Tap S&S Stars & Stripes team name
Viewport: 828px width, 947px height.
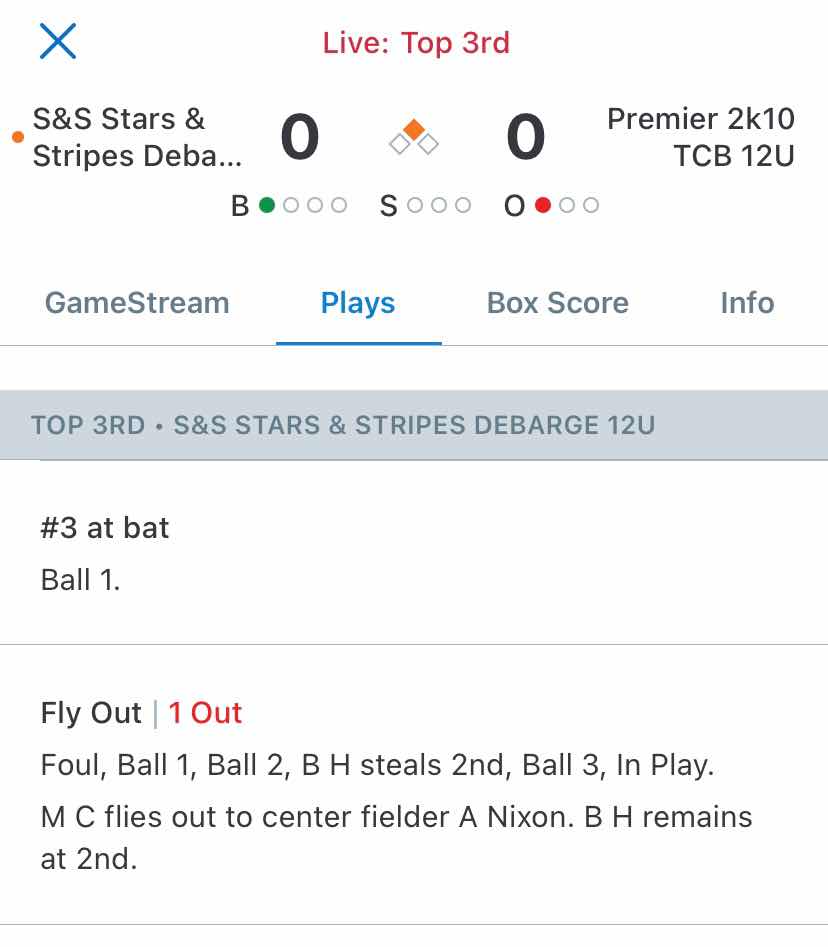137,137
